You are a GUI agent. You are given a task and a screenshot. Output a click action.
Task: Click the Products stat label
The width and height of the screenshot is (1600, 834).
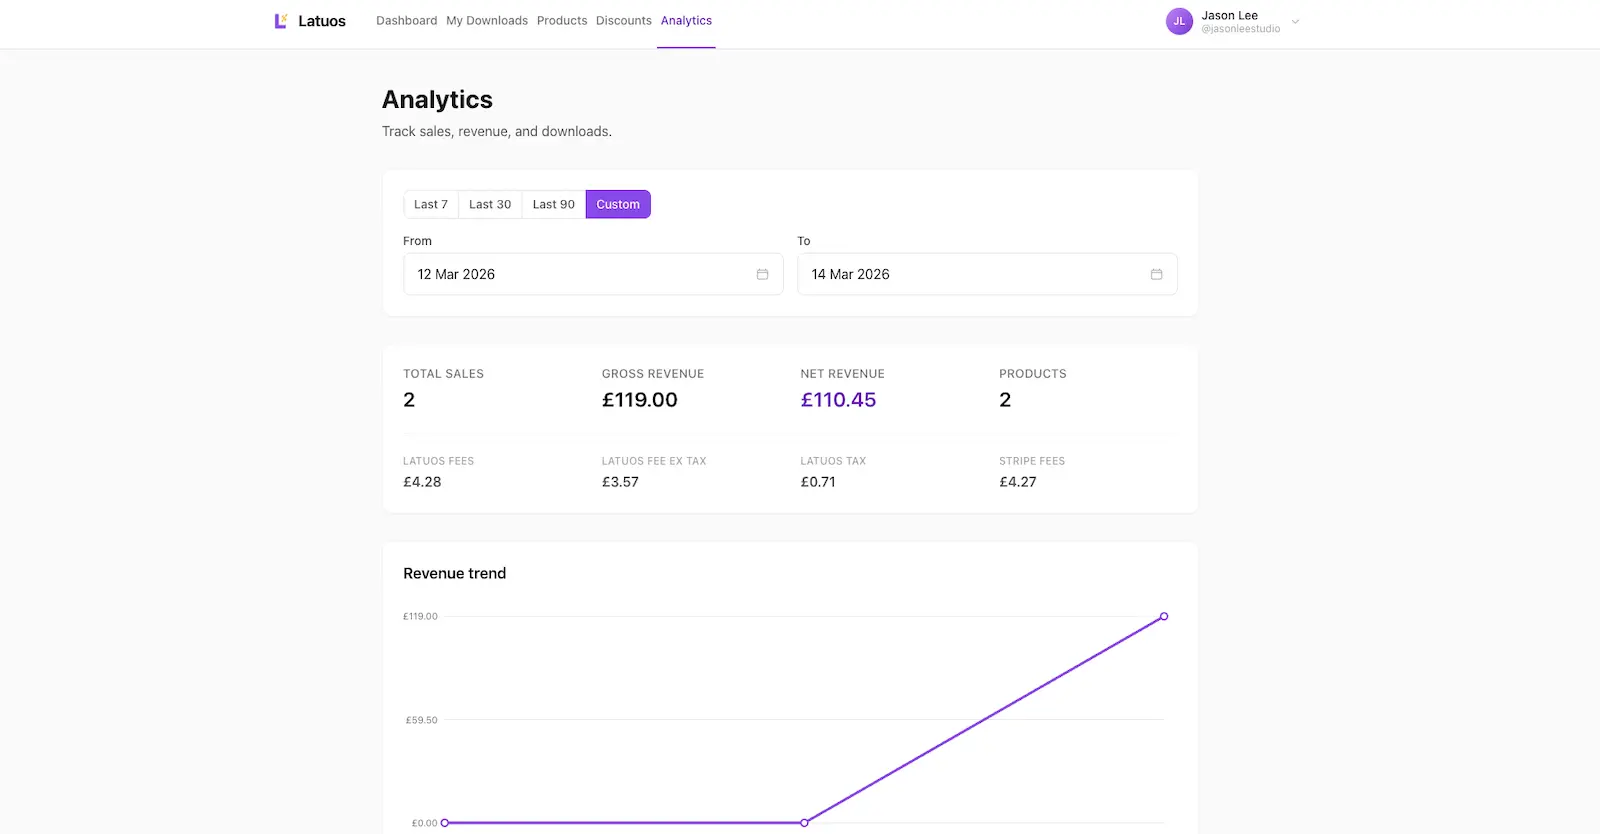click(x=1033, y=374)
